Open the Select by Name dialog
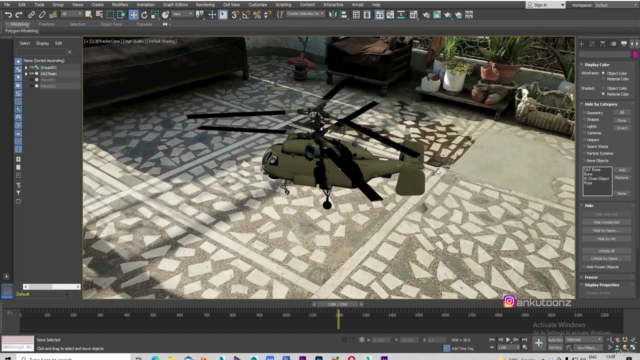This screenshot has width=640, height=360. point(99,15)
